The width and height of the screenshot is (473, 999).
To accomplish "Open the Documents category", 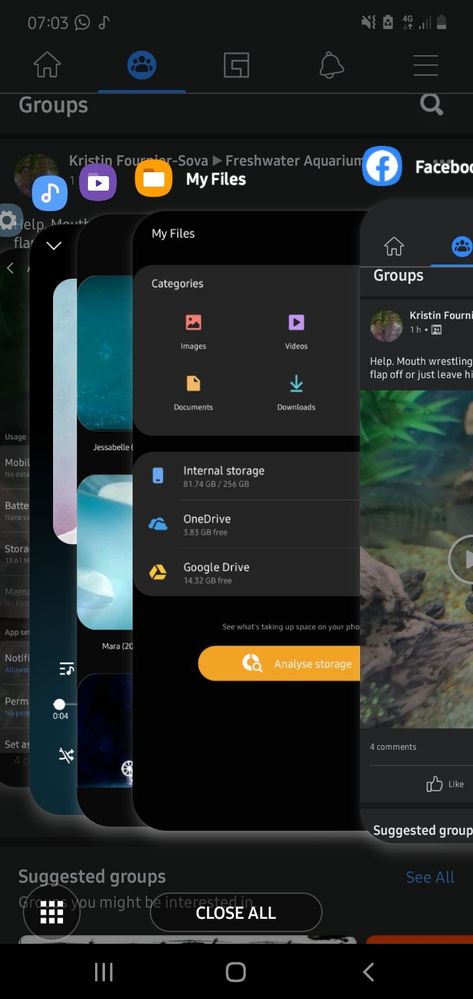I will tap(193, 392).
